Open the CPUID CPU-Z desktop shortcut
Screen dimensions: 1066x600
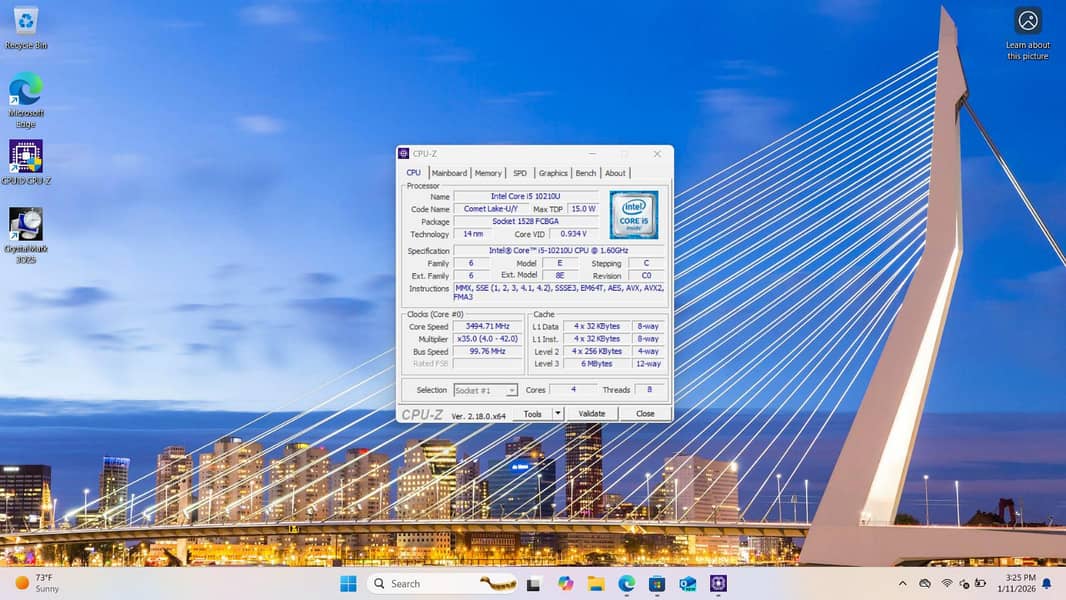26,158
